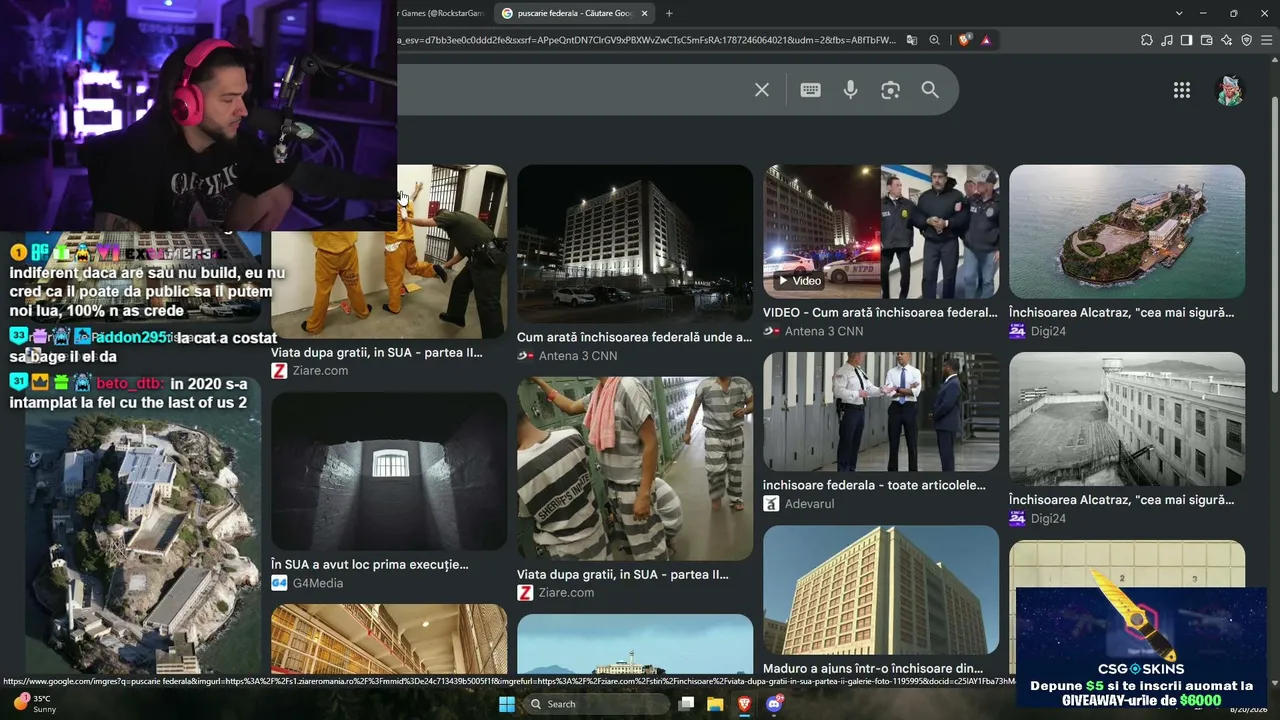Open the Leo AI sparkle icon
Viewport: 1280px width, 720px height.
1227,40
